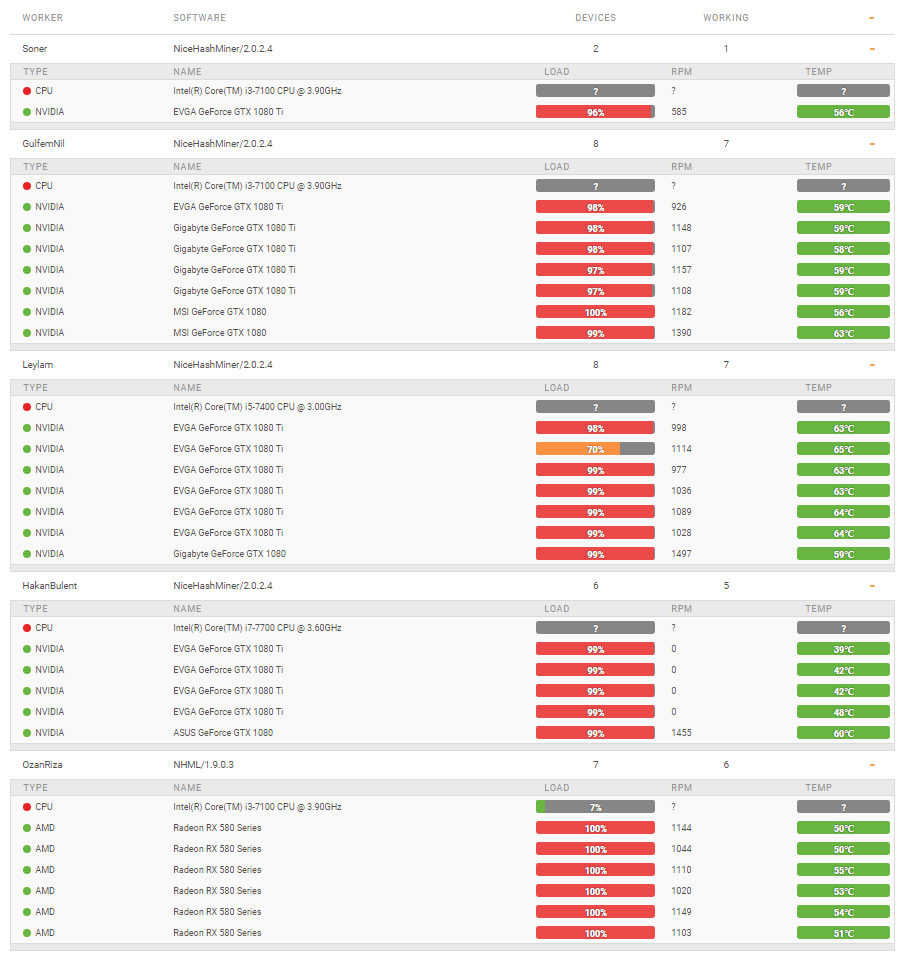Select worker name HakanBulent

click(50, 586)
